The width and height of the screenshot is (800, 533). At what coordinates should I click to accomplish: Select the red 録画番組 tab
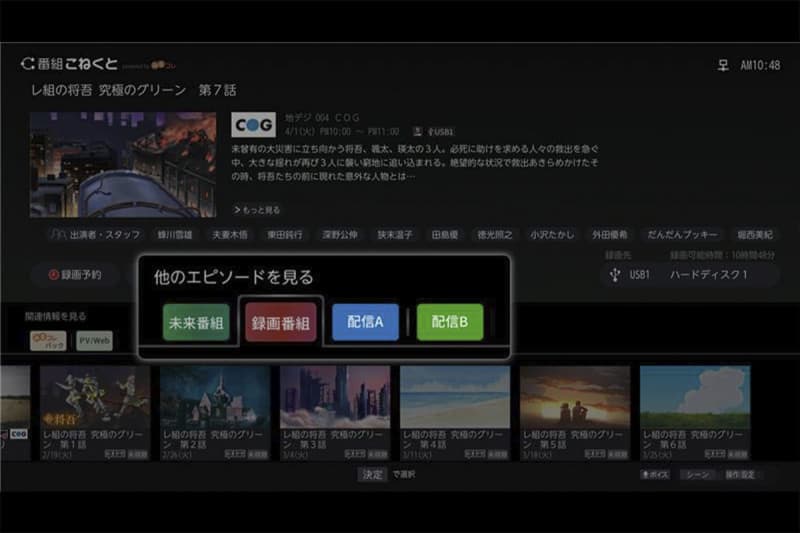coord(281,323)
